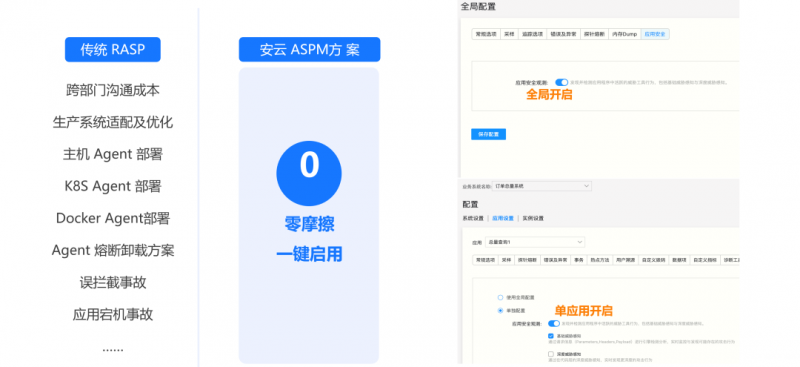Switch to the 内存Dump tab

click(x=624, y=34)
